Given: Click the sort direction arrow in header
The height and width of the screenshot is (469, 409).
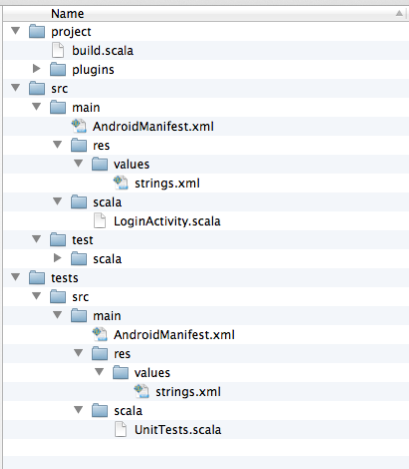Looking at the screenshot, I should [x=399, y=13].
